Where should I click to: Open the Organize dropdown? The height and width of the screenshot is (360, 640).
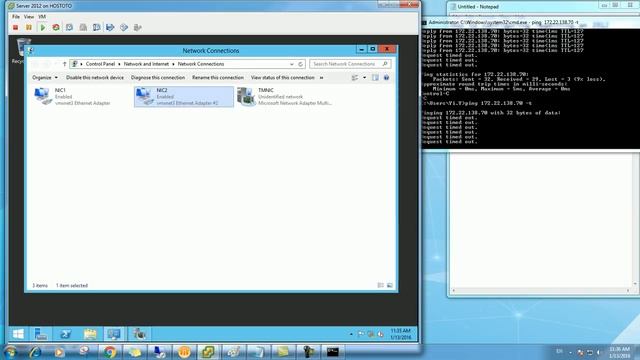click(45, 78)
